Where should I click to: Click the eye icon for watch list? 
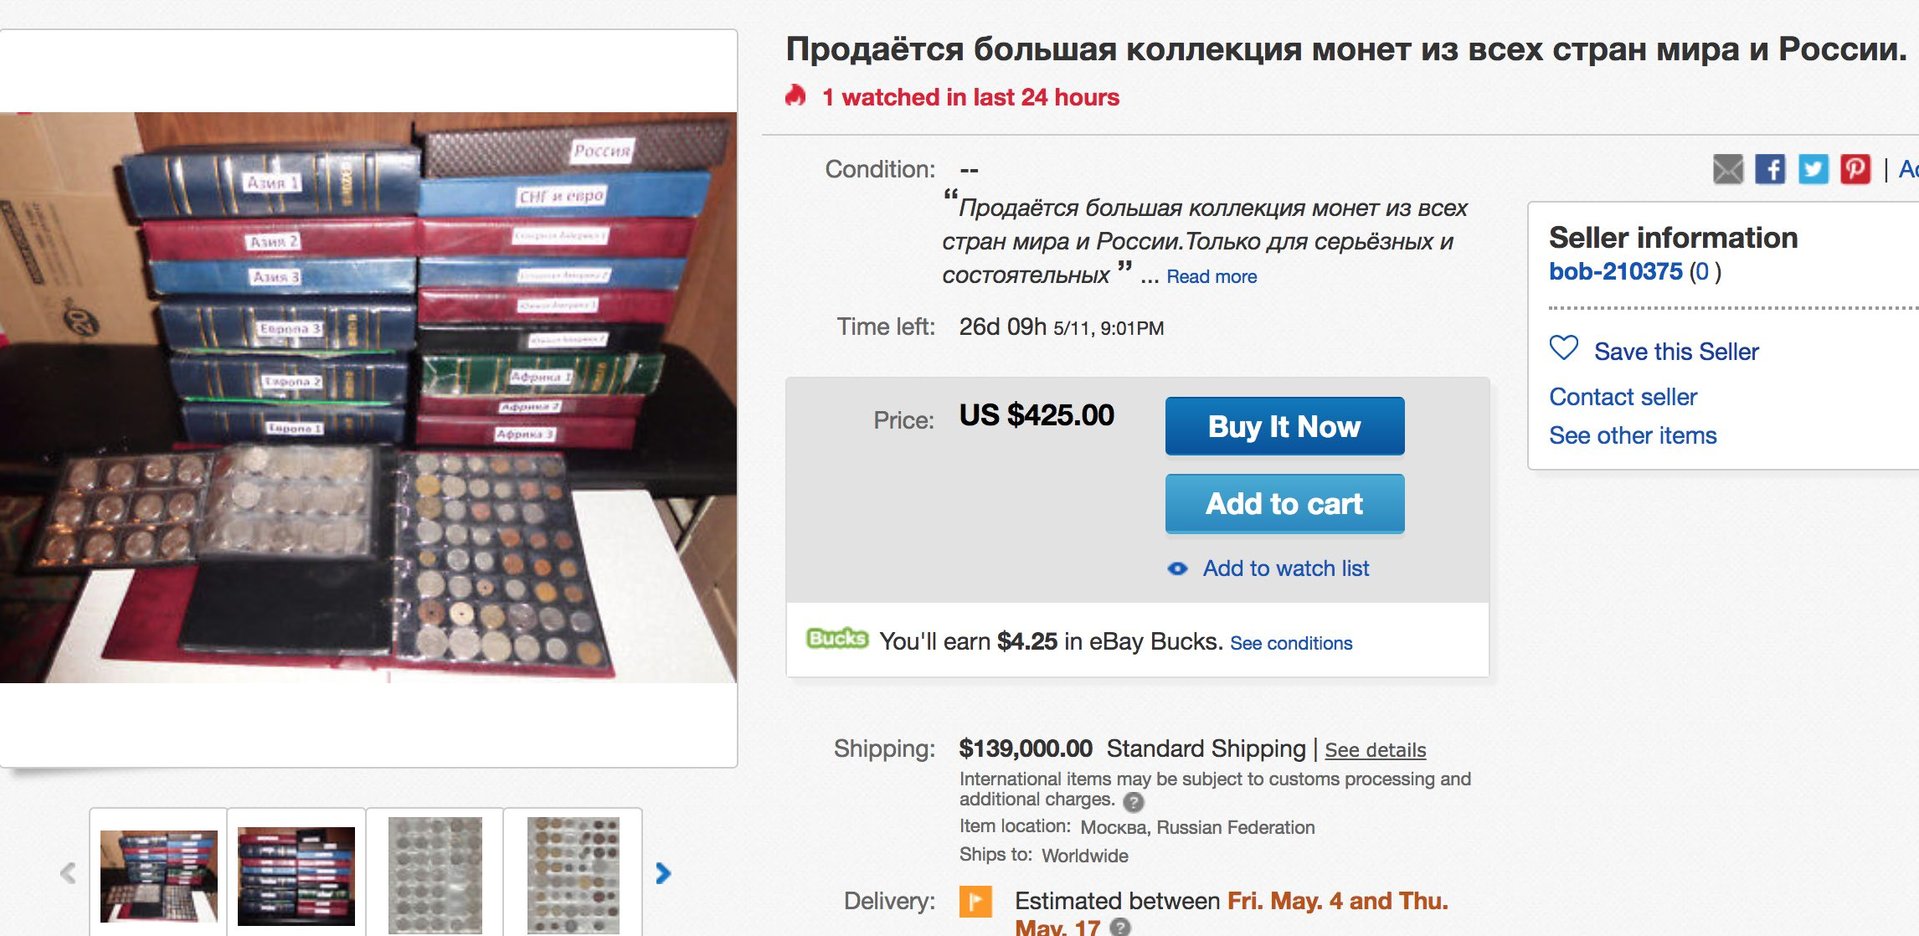pyautogui.click(x=1178, y=569)
